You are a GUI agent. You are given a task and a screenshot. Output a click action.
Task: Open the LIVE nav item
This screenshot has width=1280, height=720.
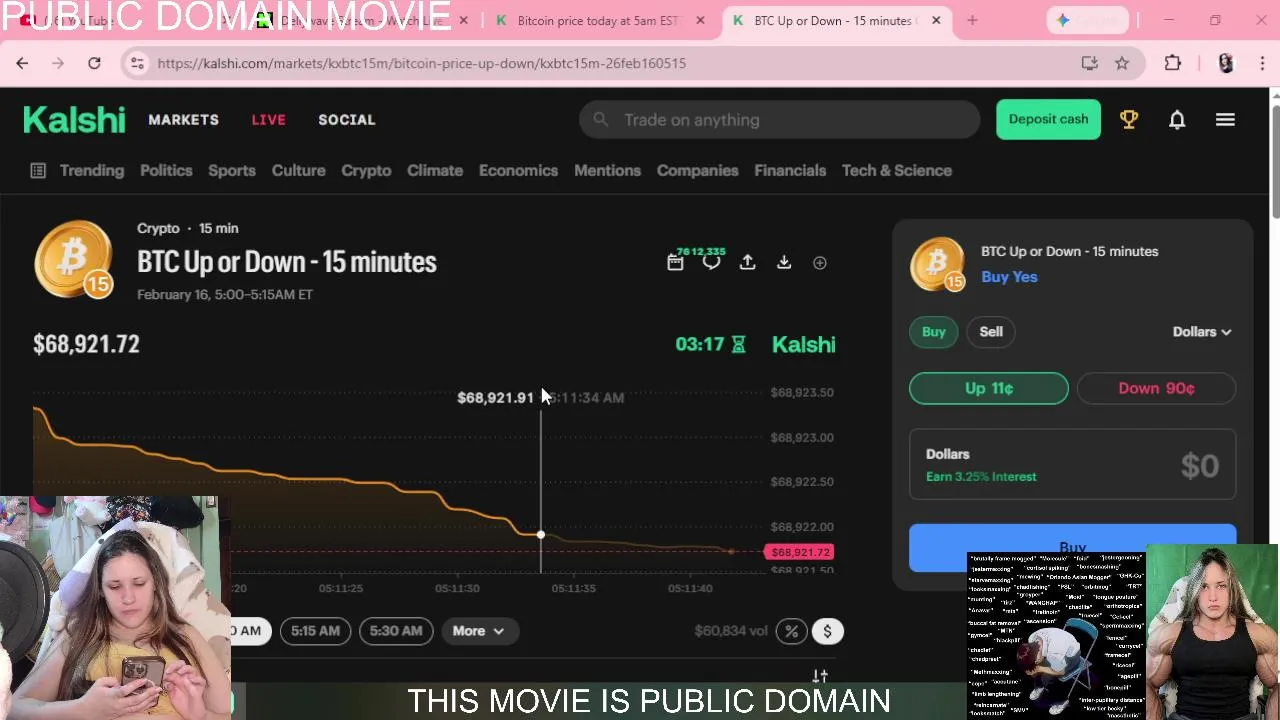pyautogui.click(x=268, y=119)
